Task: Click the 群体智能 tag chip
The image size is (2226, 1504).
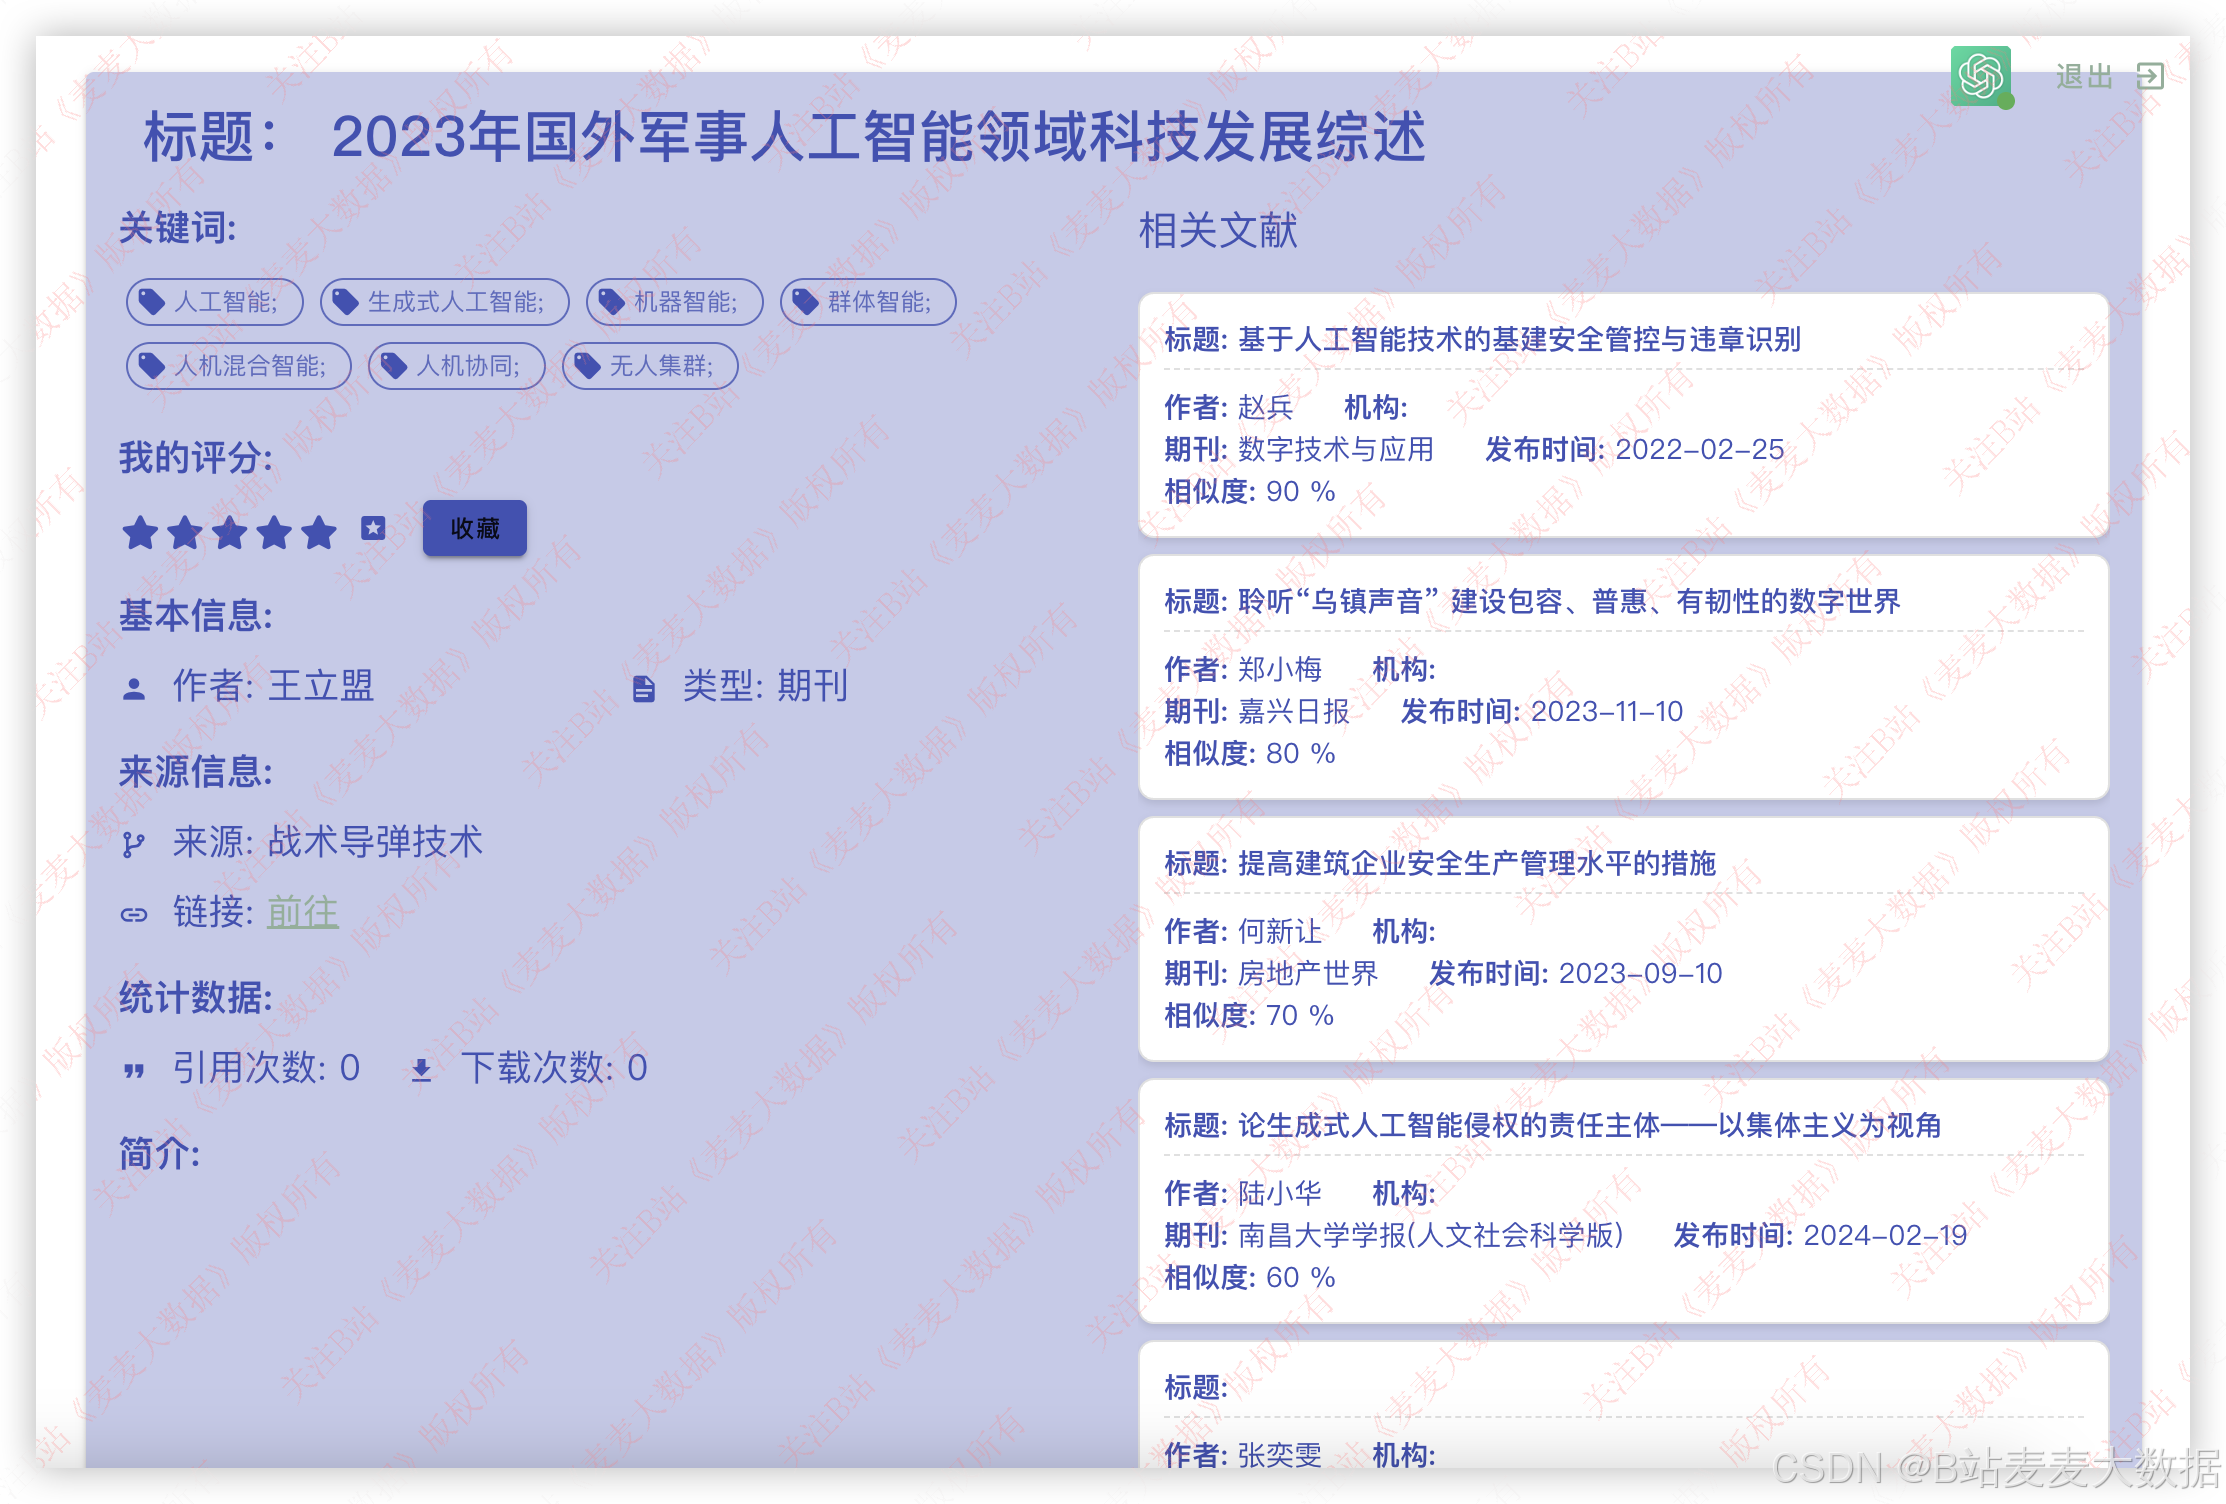Action: [x=868, y=302]
